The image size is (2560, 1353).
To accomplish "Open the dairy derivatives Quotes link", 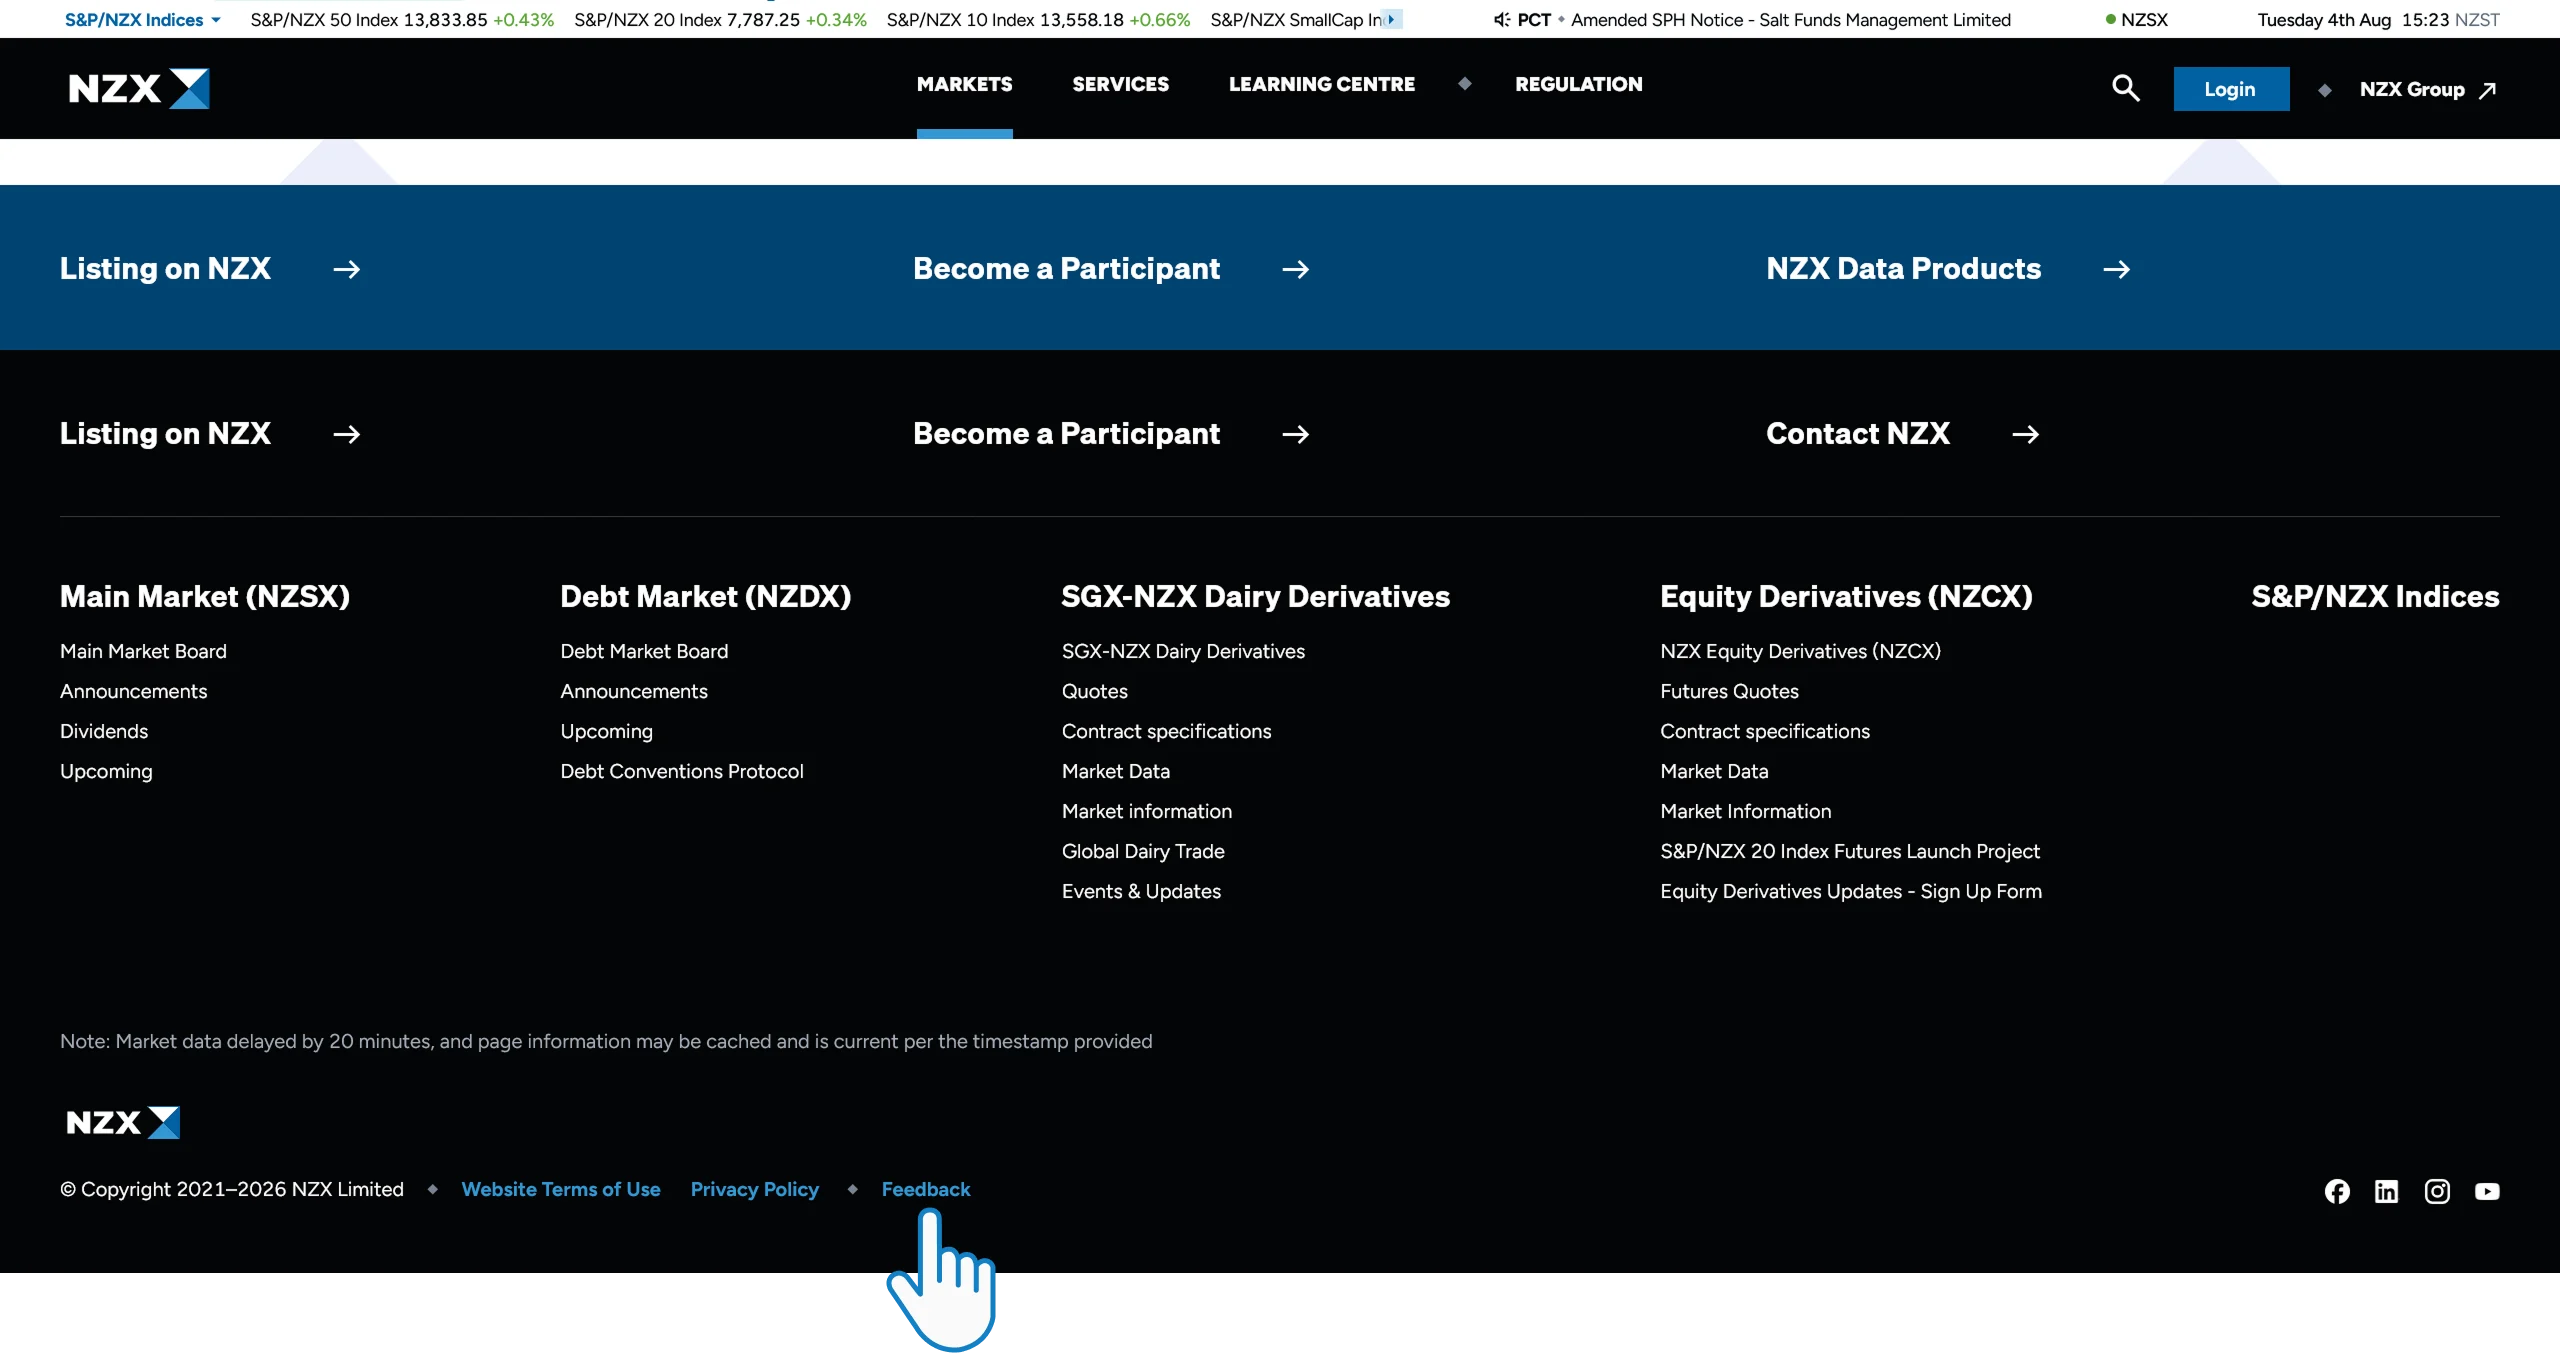I will (1095, 691).
